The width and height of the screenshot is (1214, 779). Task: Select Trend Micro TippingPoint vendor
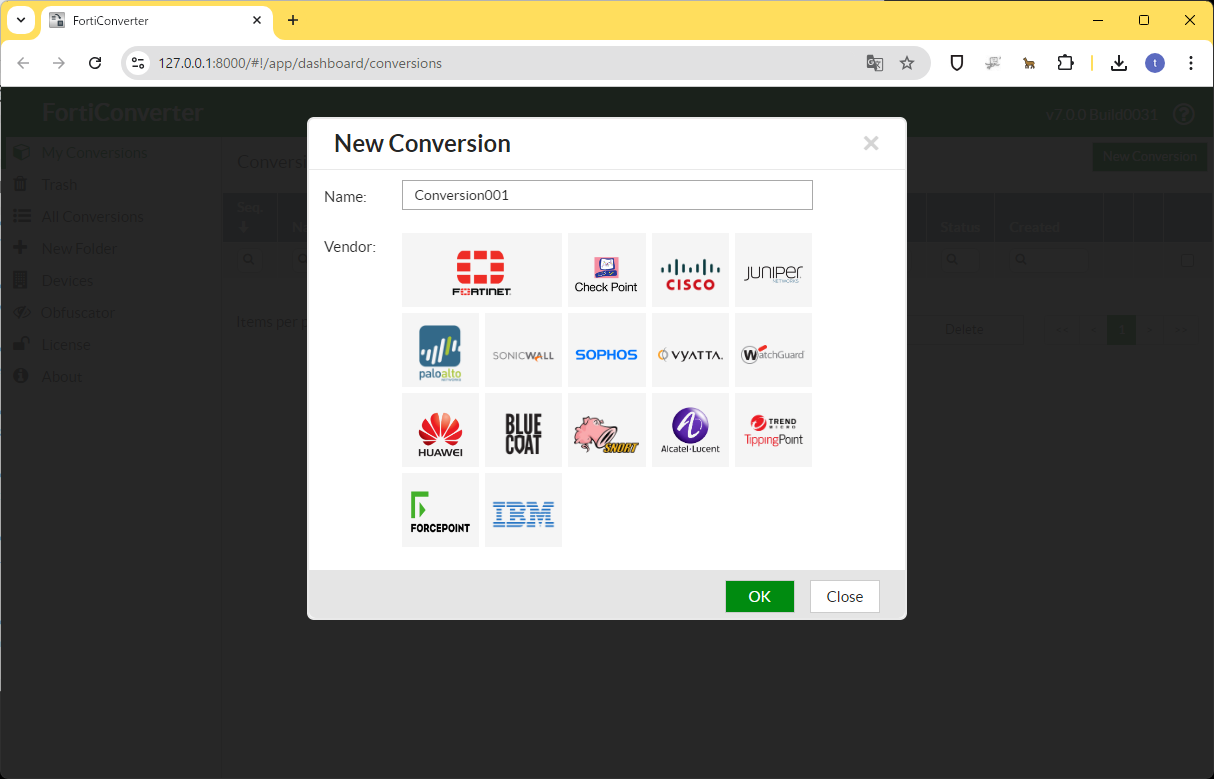773,430
